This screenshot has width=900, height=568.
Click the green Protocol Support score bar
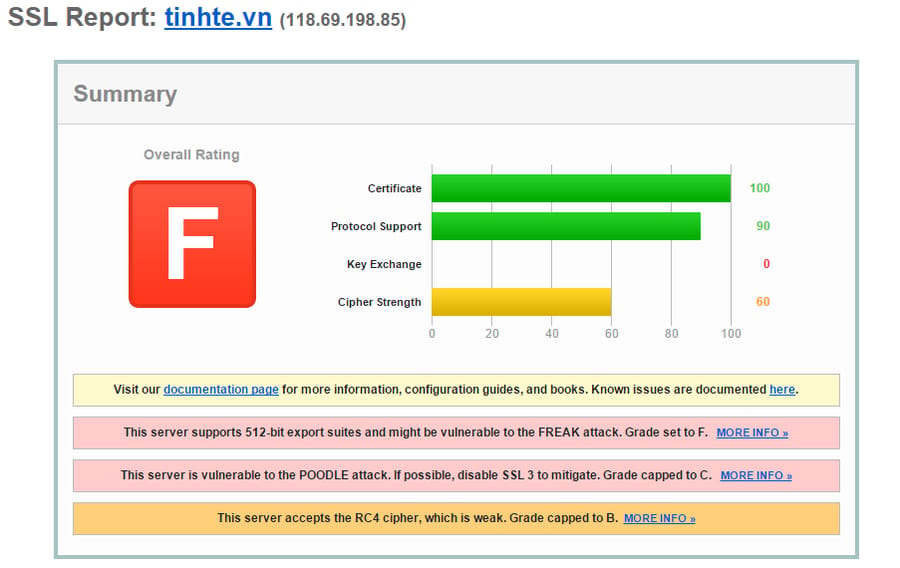pyautogui.click(x=566, y=226)
